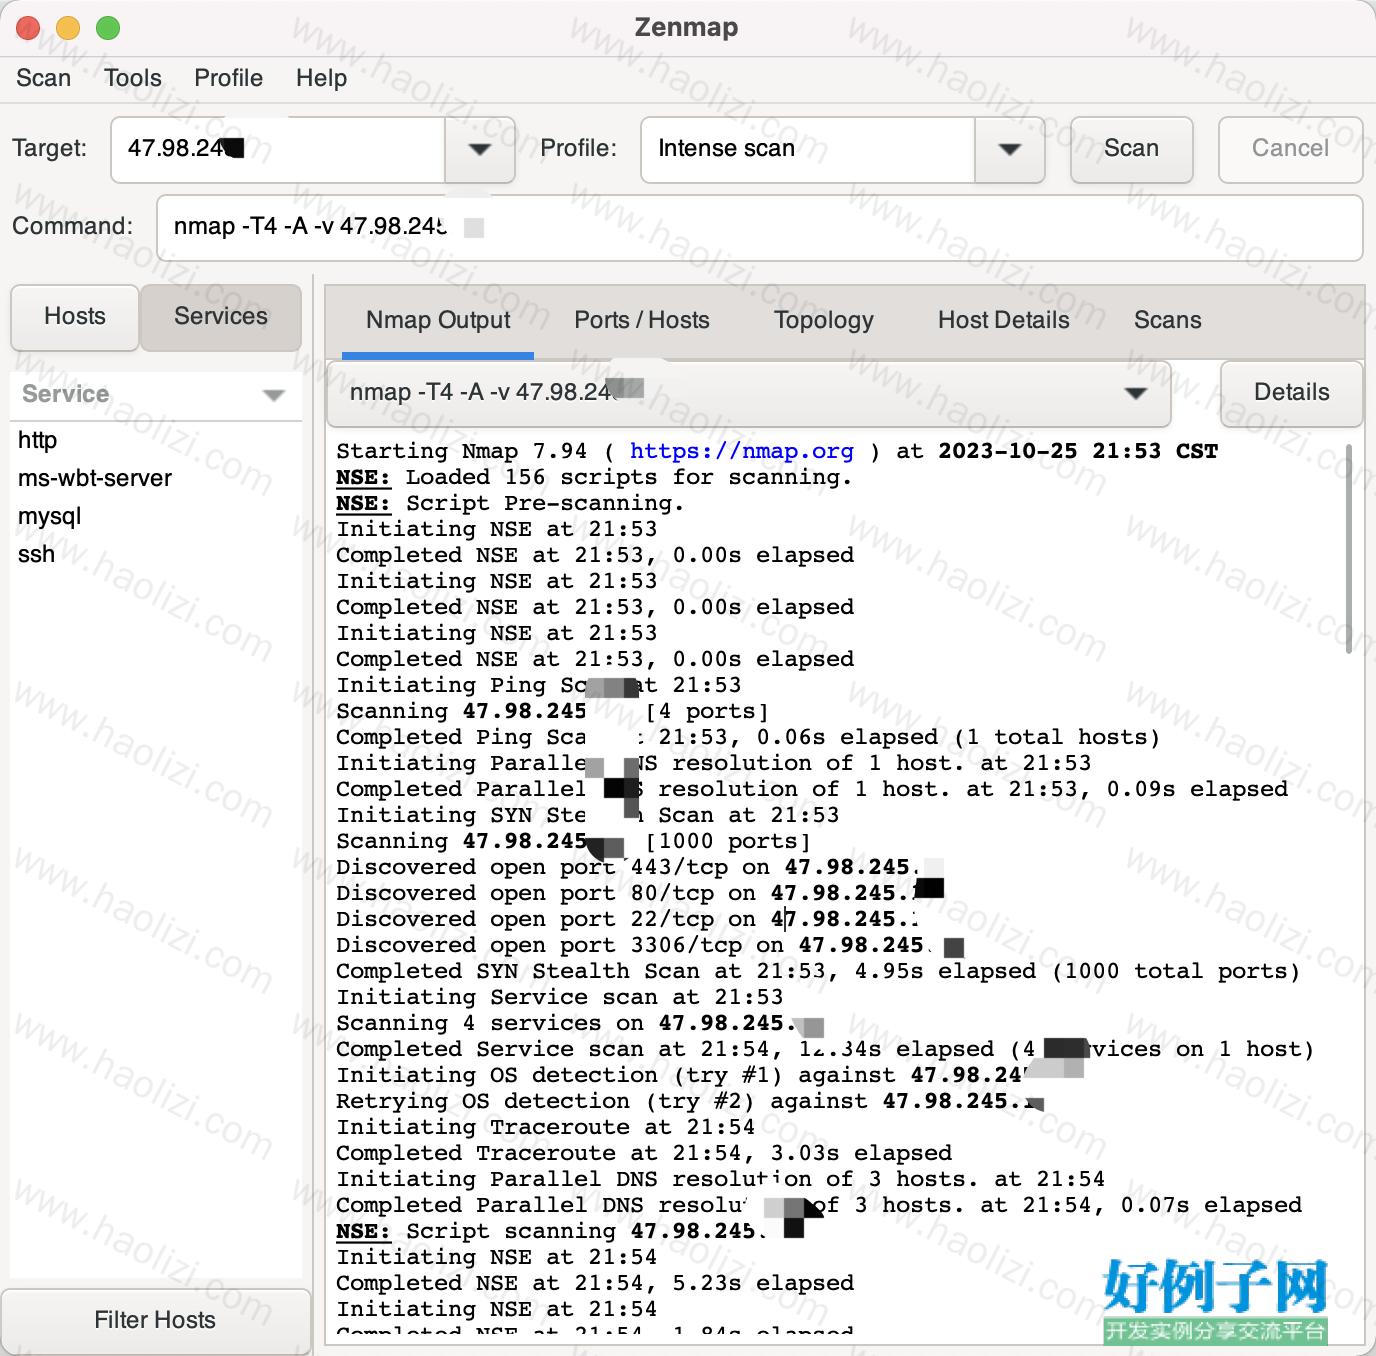Click the Intense scan profile field

click(808, 149)
